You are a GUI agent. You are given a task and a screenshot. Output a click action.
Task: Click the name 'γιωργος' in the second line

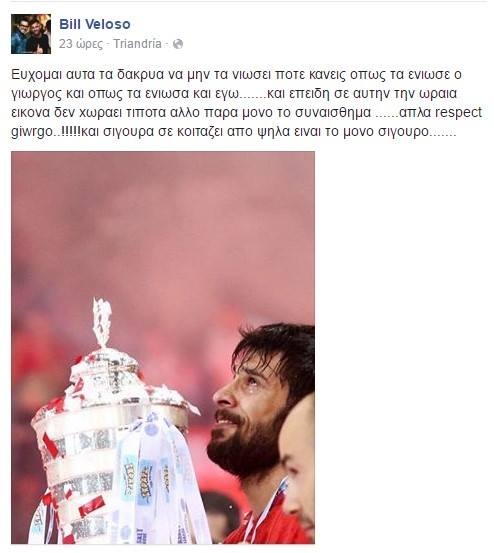pyautogui.click(x=36, y=94)
